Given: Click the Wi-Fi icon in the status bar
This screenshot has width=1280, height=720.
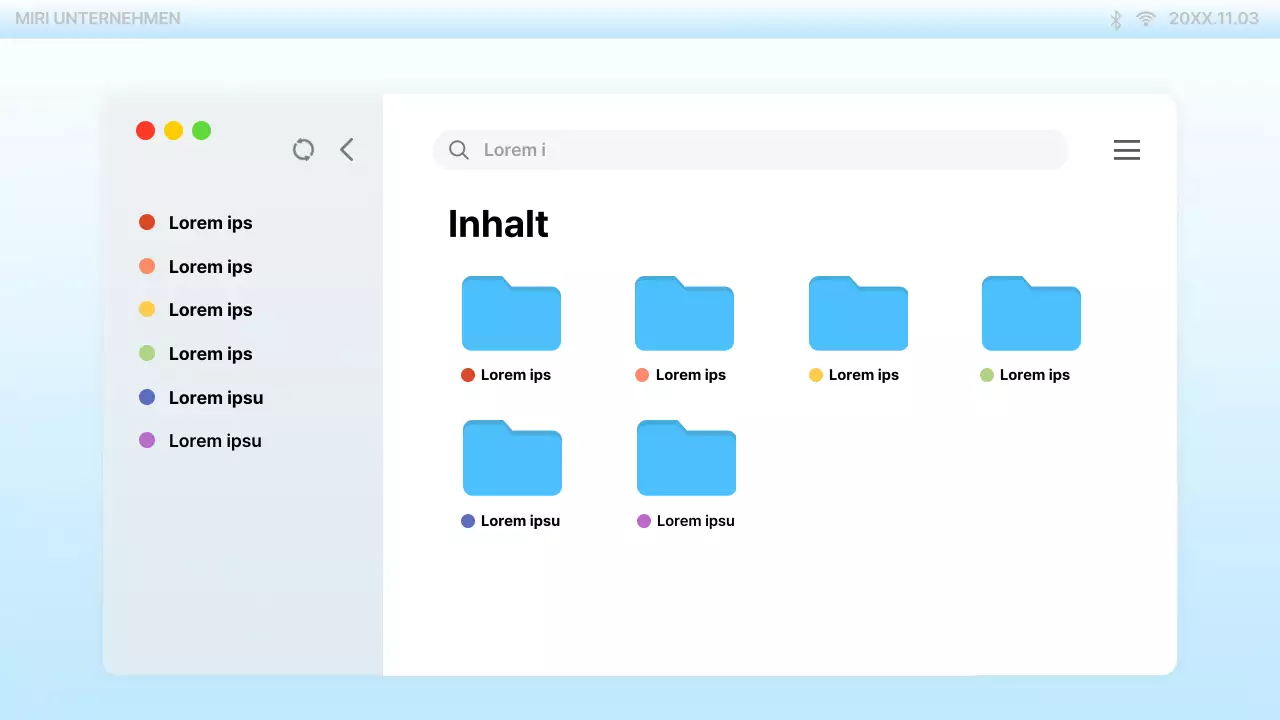Looking at the screenshot, I should click(1145, 18).
